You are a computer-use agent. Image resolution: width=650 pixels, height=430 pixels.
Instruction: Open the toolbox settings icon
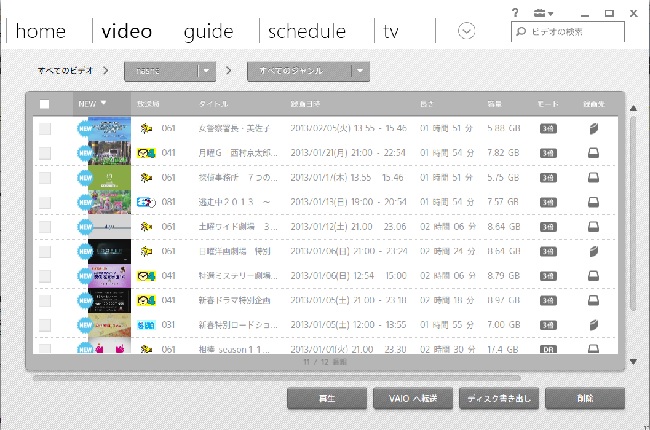click(x=539, y=13)
